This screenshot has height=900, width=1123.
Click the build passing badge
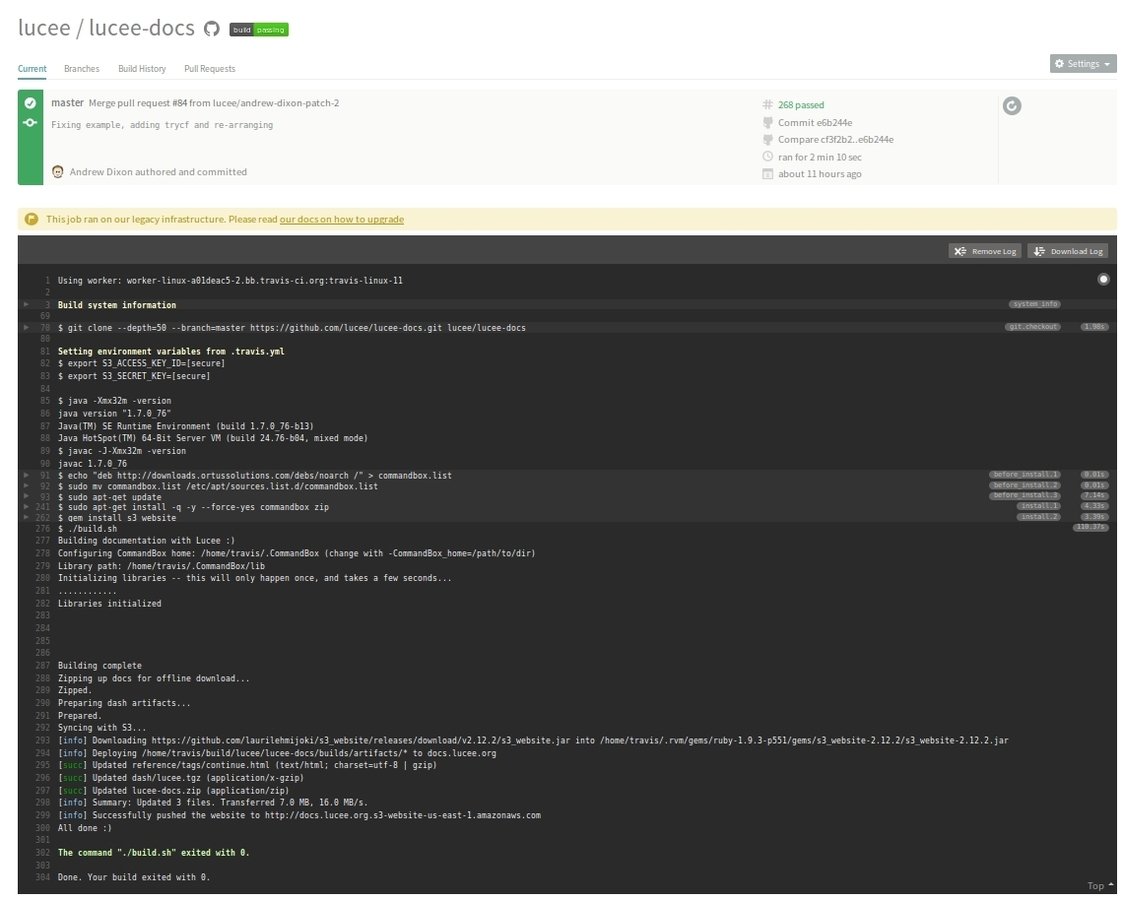point(259,29)
